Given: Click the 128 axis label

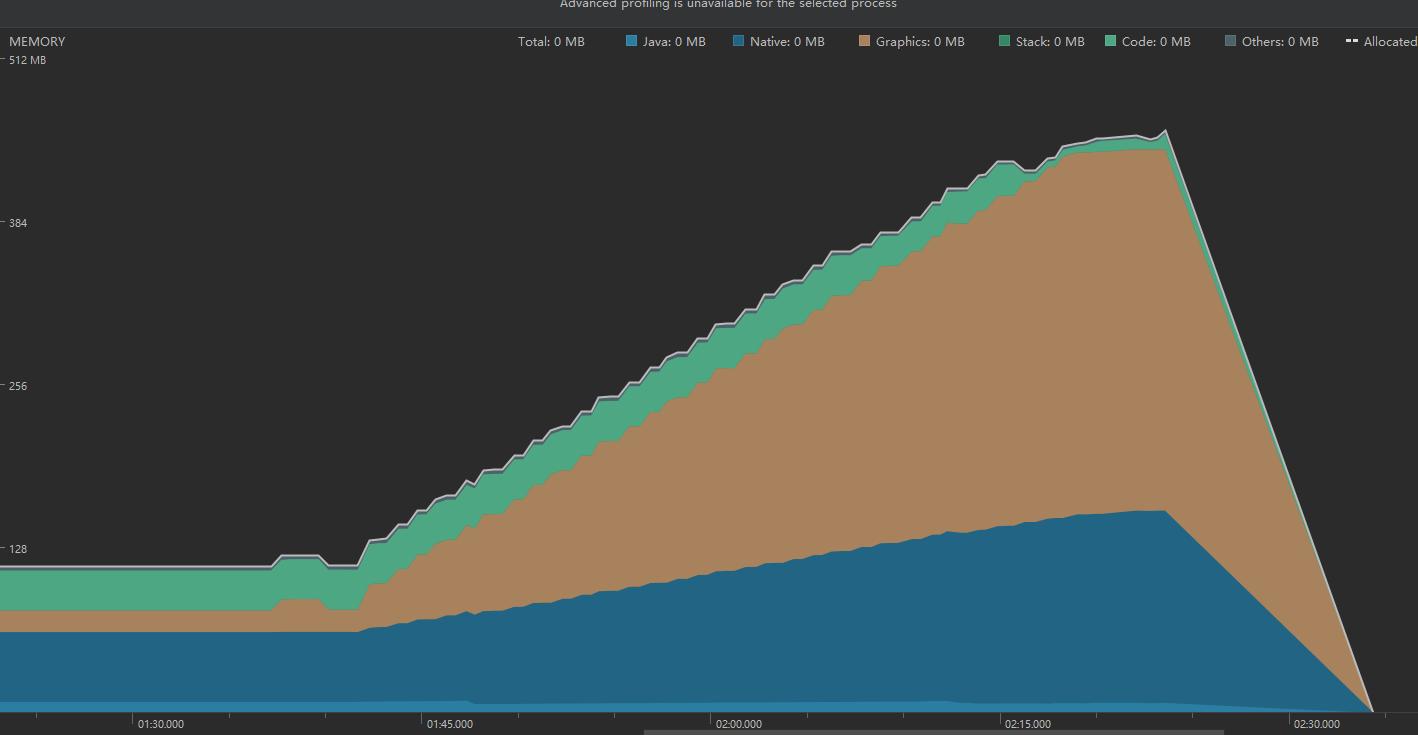Looking at the screenshot, I should point(18,549).
